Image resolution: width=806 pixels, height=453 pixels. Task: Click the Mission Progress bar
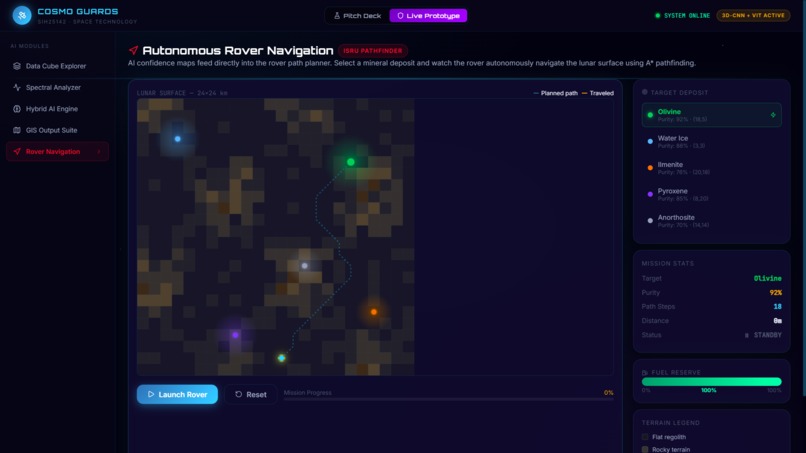coord(448,400)
